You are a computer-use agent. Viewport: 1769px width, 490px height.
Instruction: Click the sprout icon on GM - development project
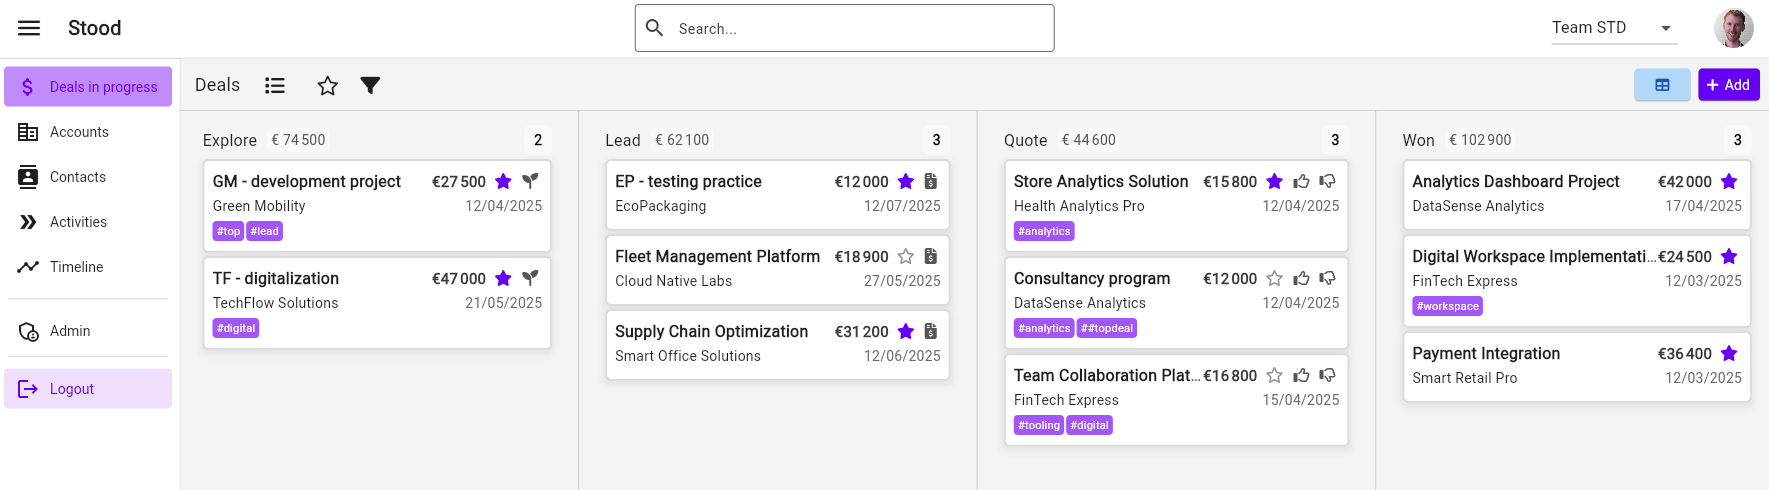pos(530,181)
